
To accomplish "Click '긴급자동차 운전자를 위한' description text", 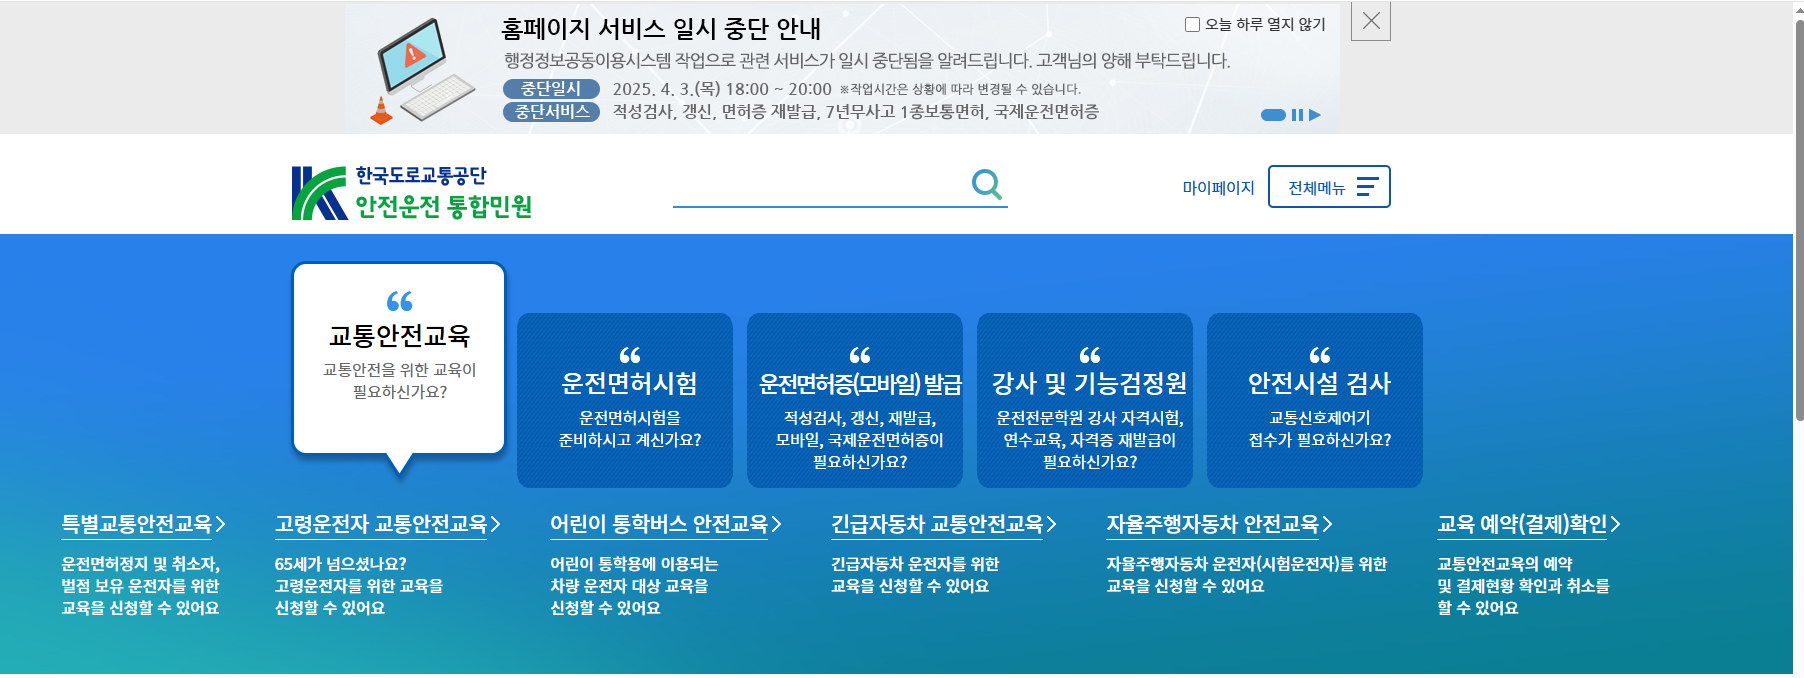I will coord(915,564).
